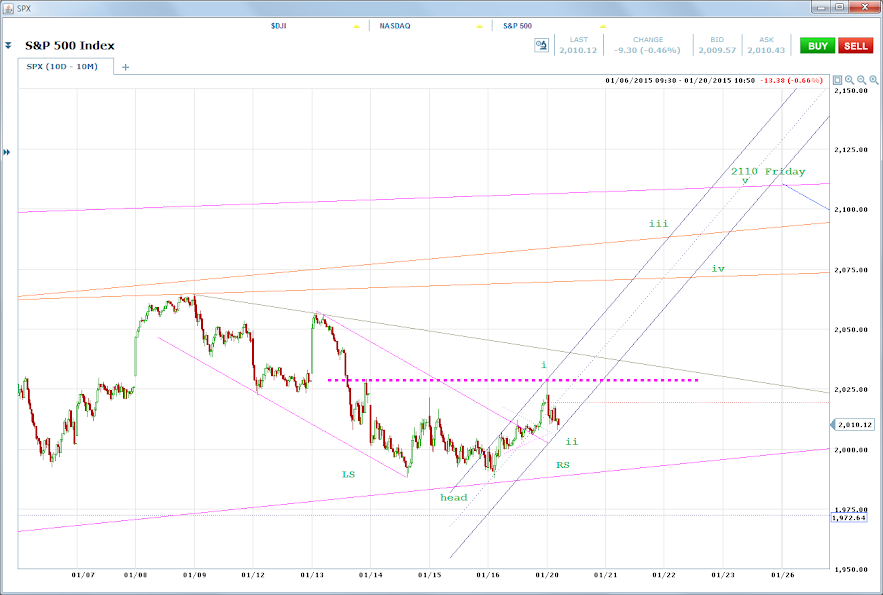This screenshot has width=883, height=595.
Task: Click the S&P 500 Index title
Action: [70, 46]
